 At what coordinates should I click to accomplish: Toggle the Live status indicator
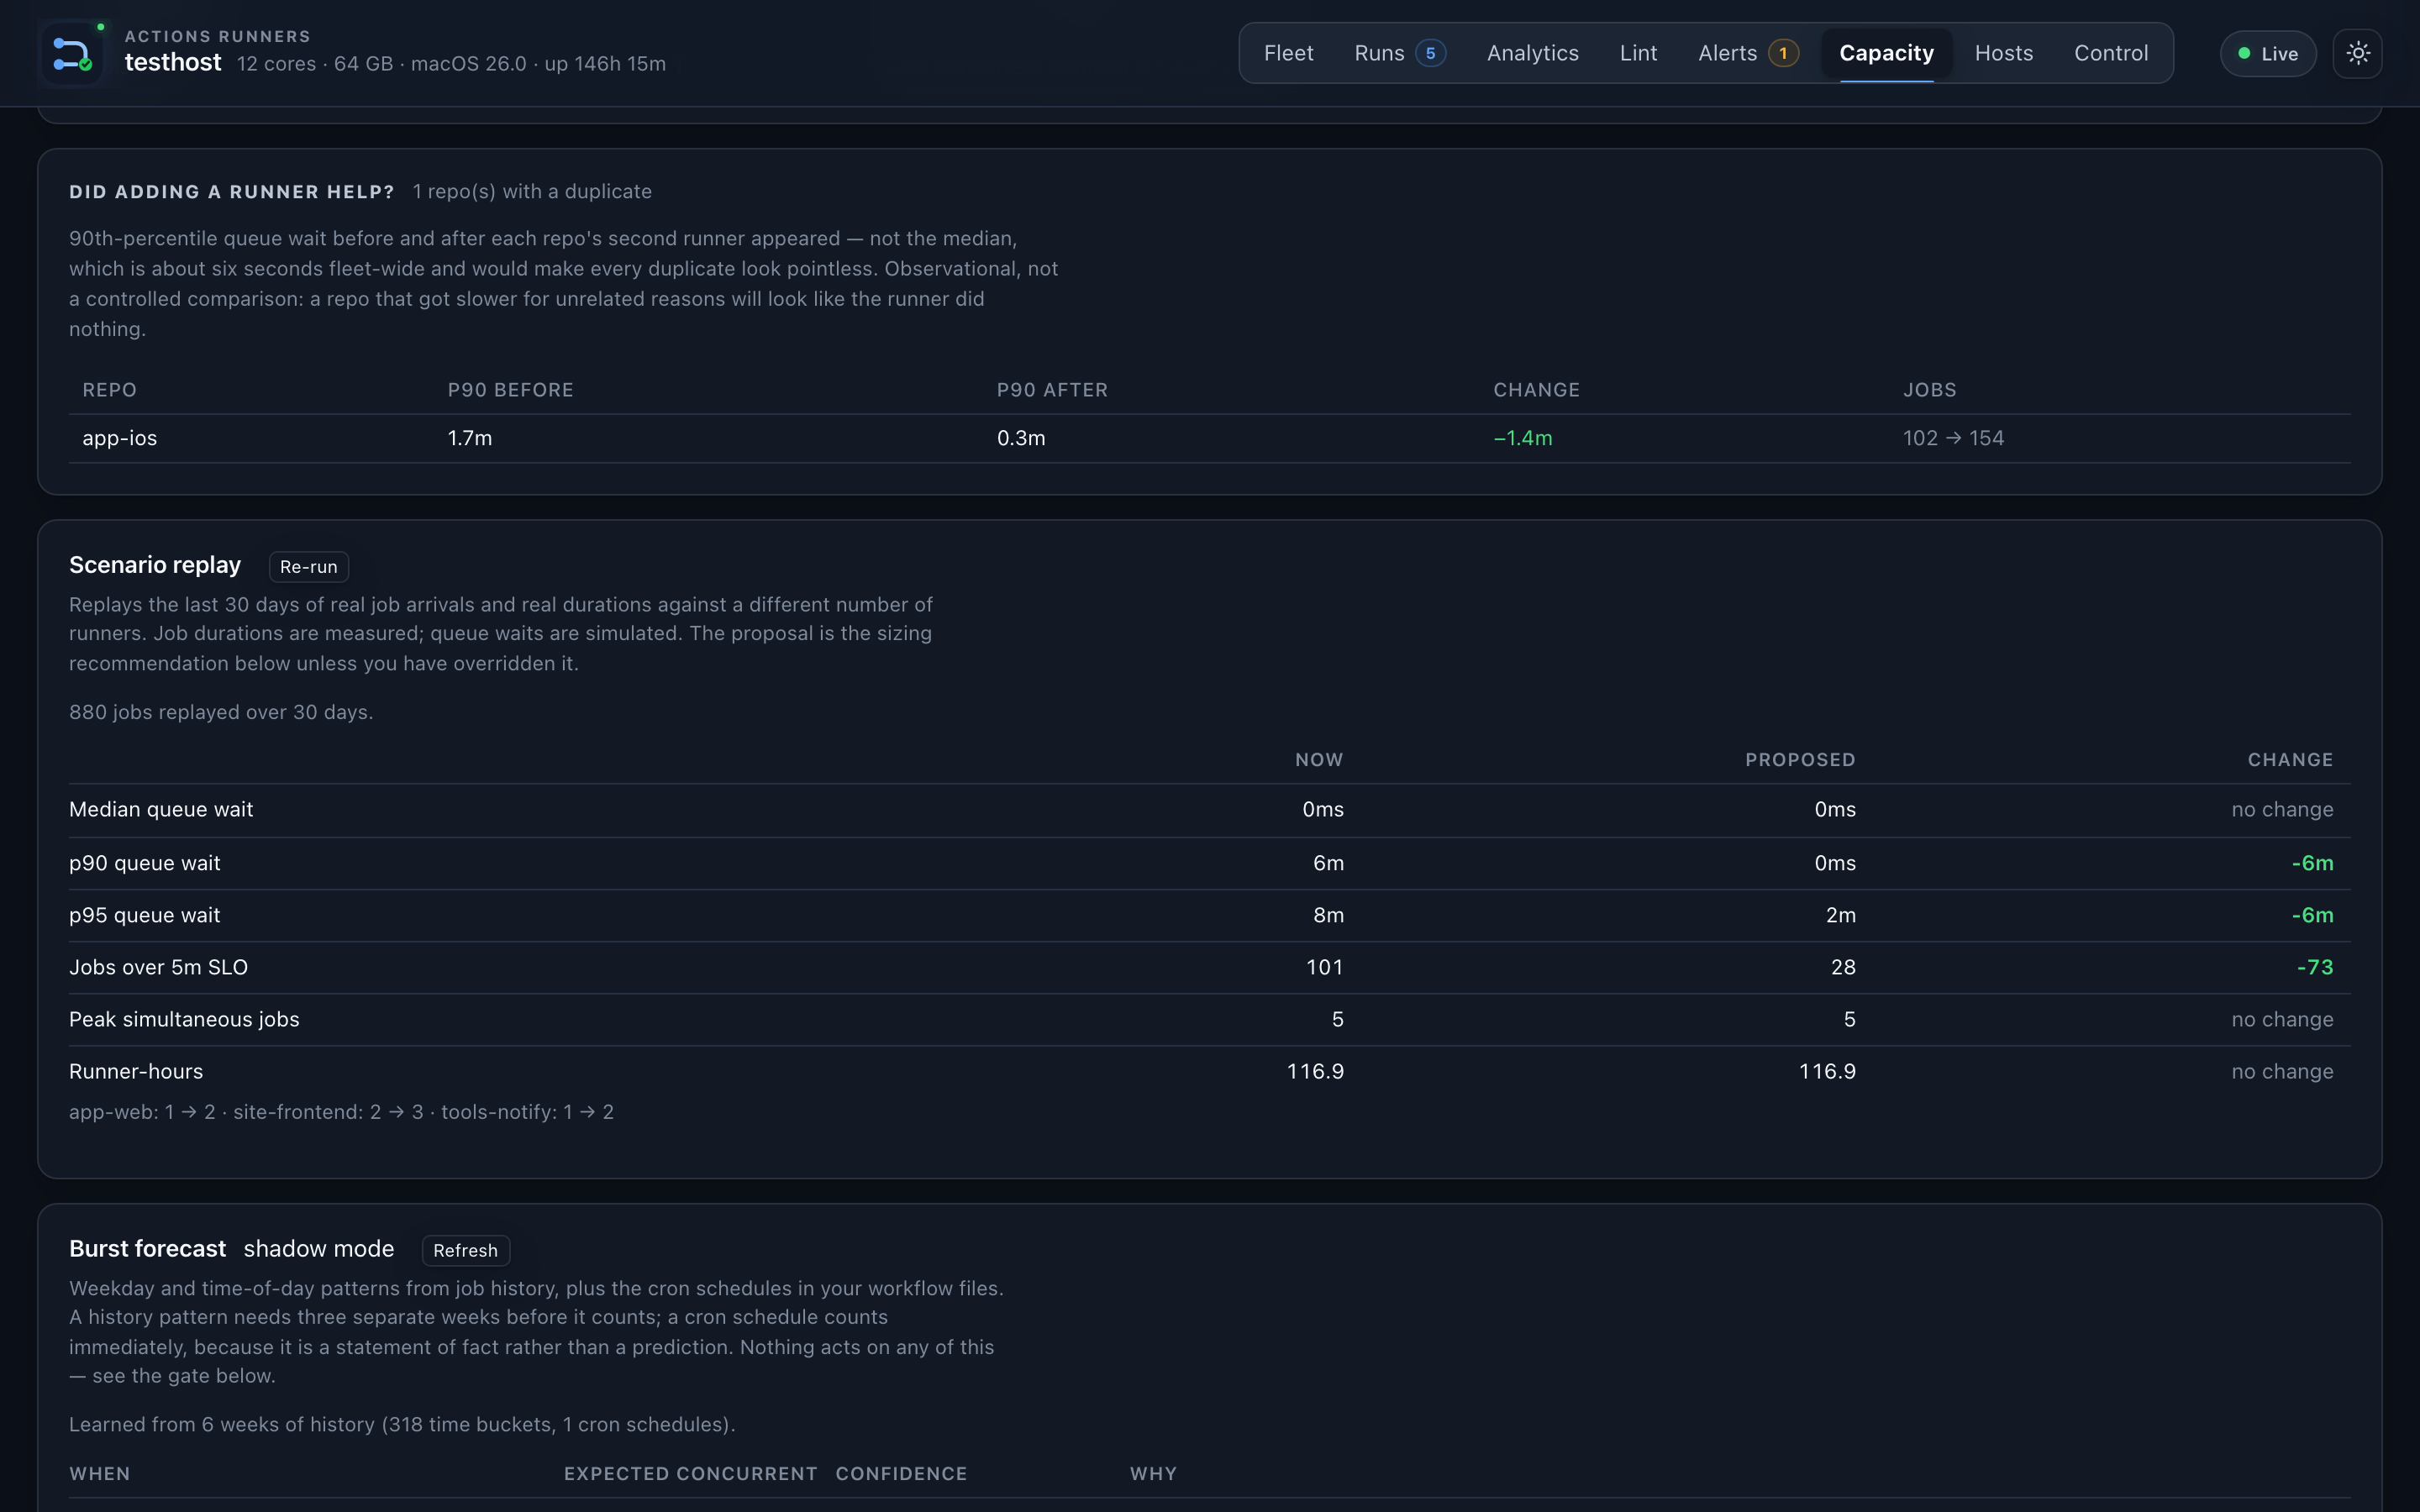pyautogui.click(x=2267, y=54)
